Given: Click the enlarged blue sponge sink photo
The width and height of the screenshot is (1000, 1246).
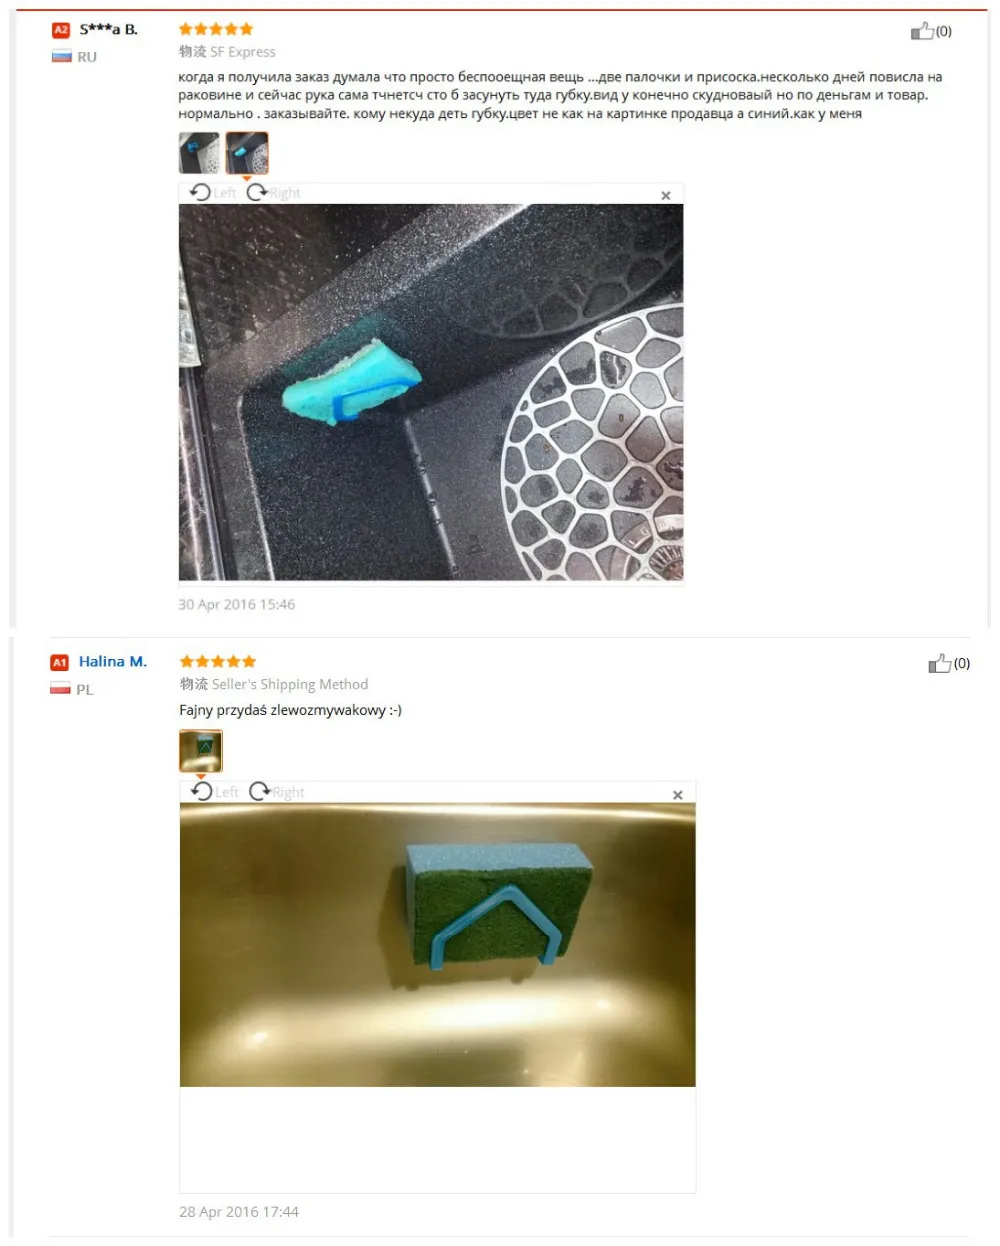Looking at the screenshot, I should [431, 392].
